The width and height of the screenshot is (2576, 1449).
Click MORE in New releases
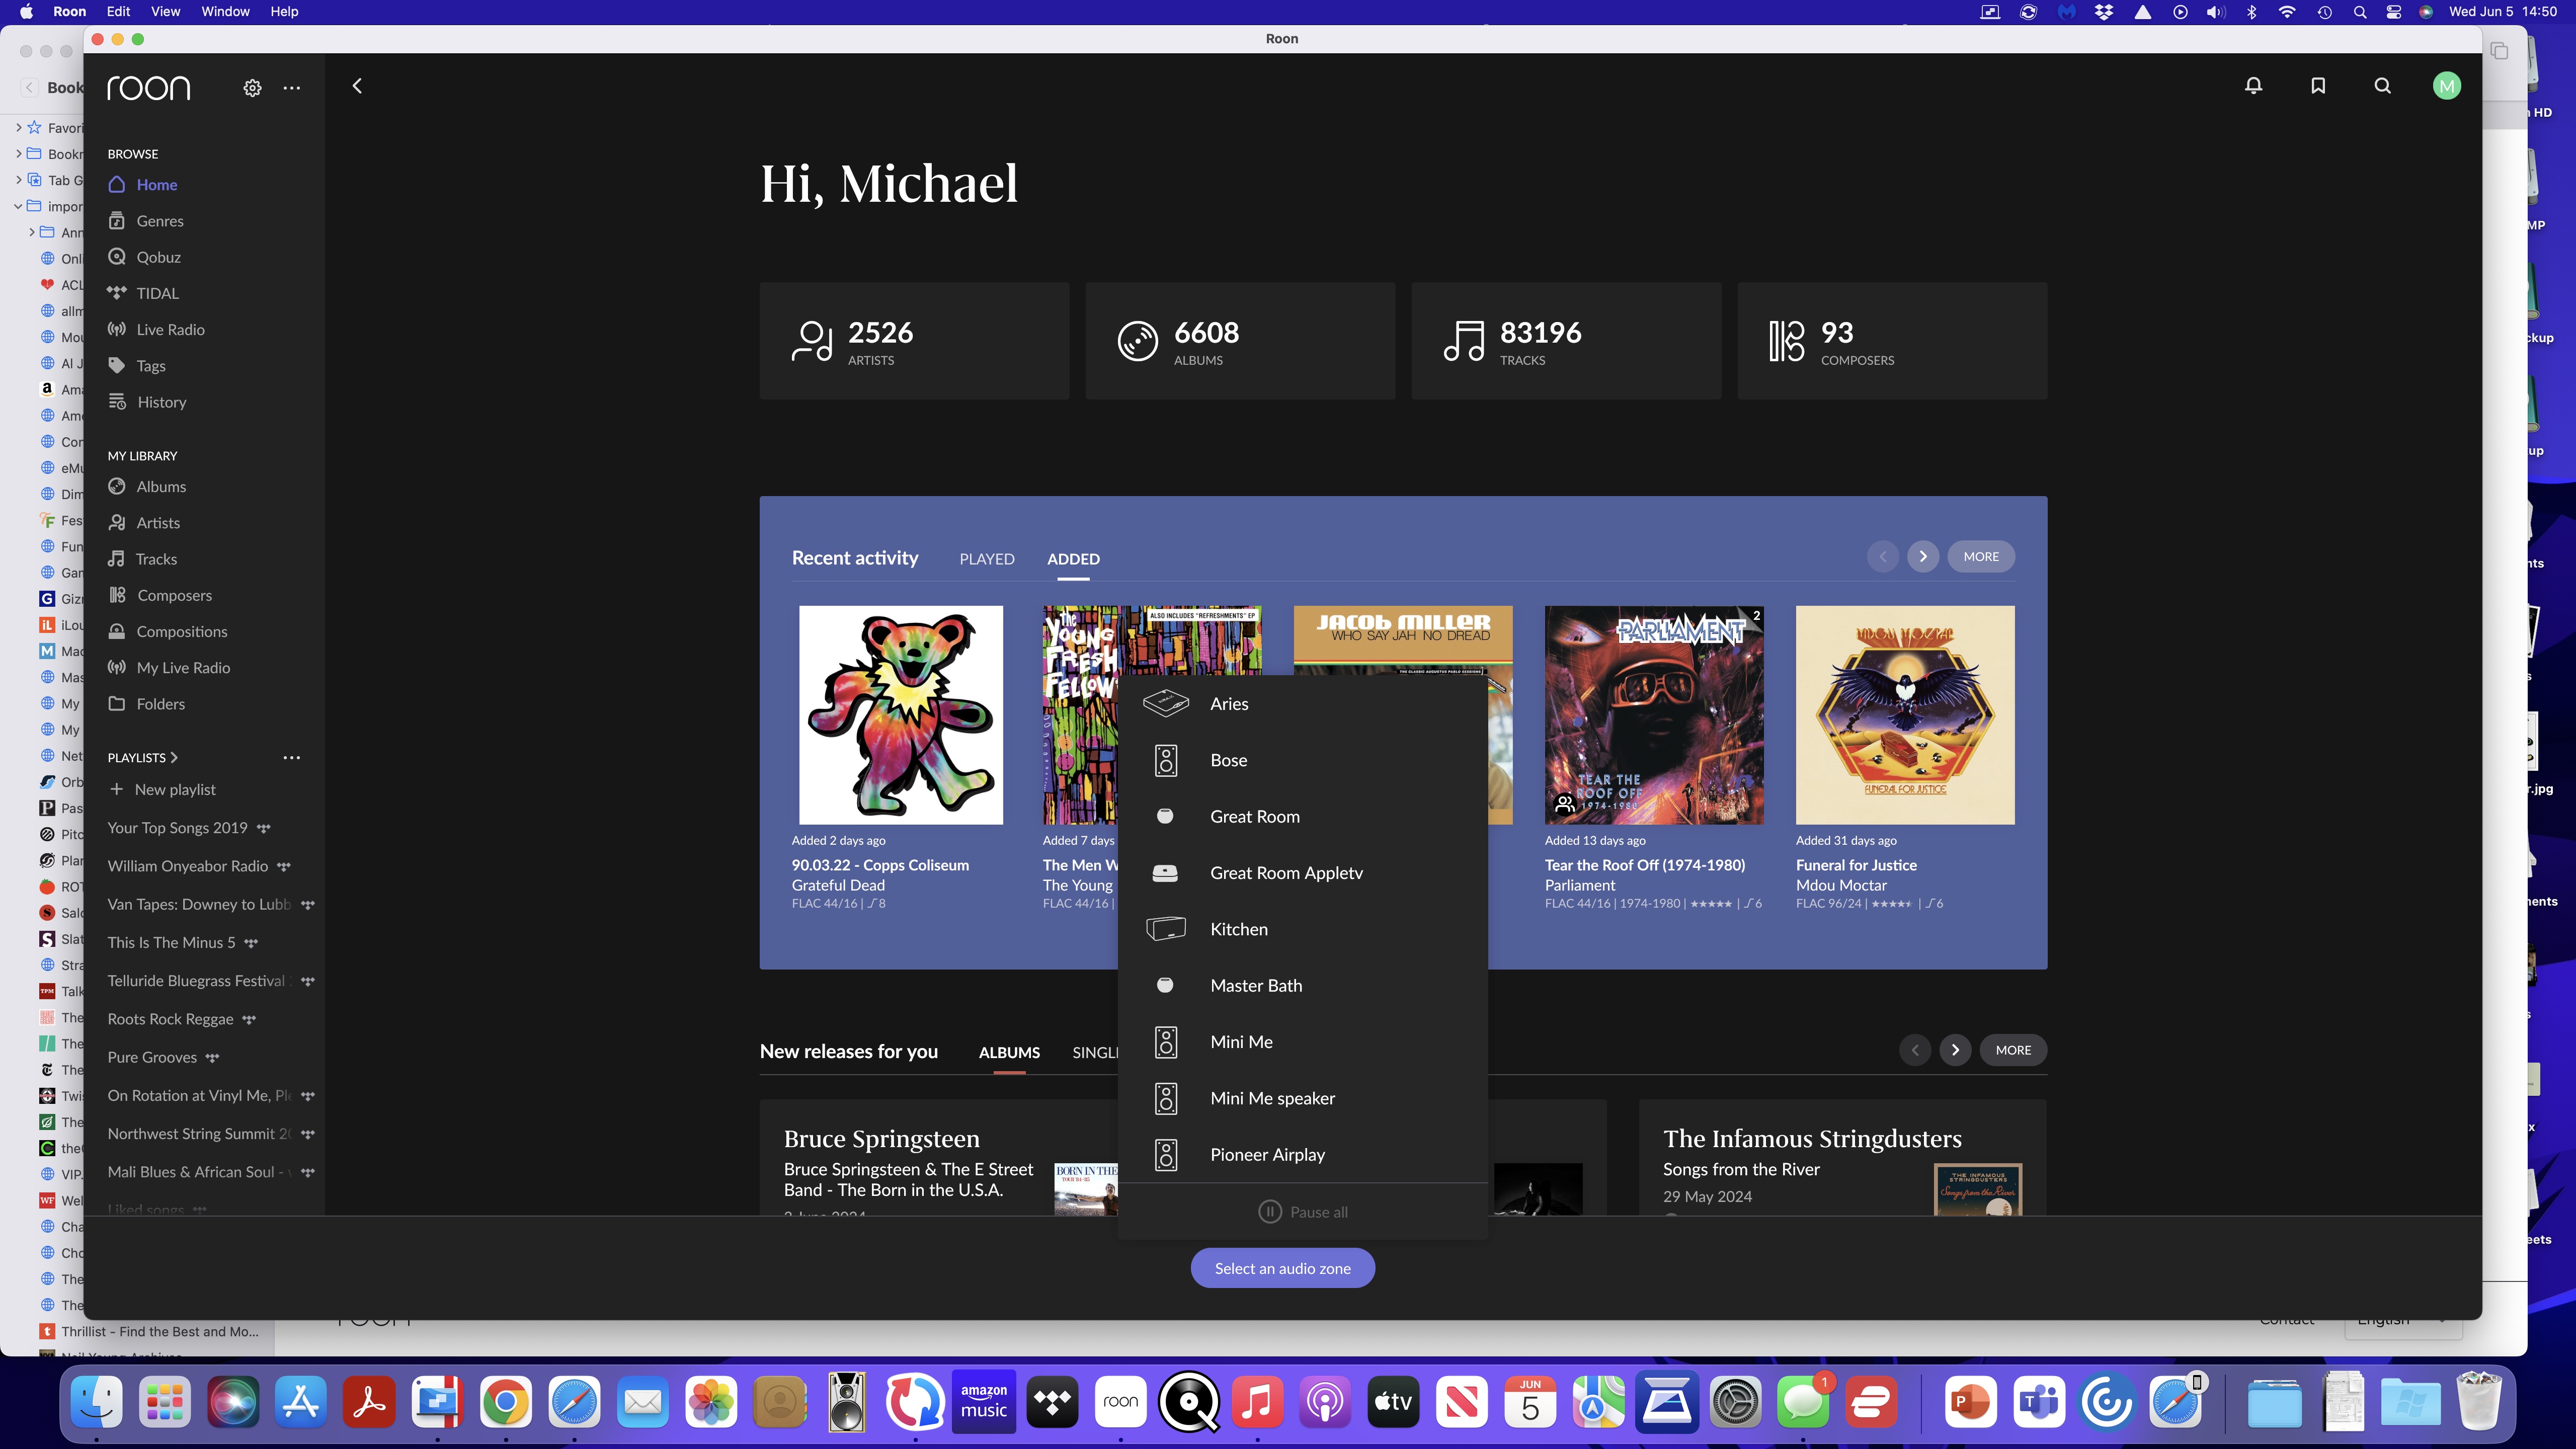click(2013, 1050)
